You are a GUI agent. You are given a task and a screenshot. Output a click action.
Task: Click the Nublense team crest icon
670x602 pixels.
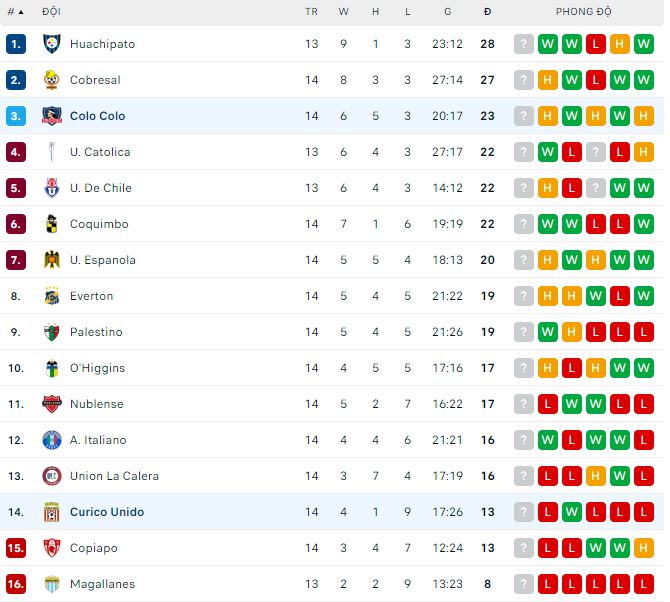(x=52, y=404)
